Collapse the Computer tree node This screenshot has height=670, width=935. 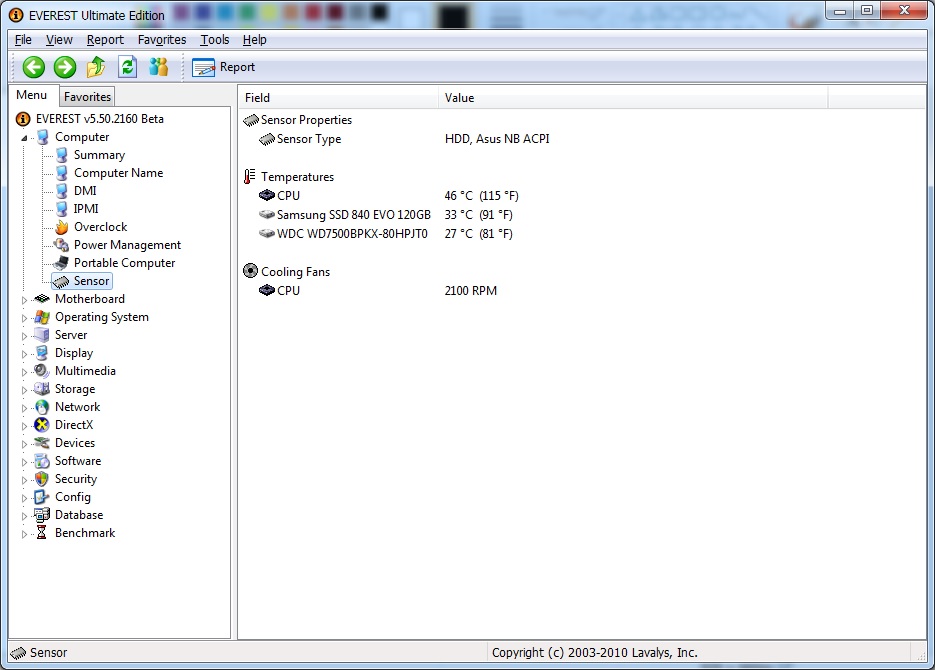coord(26,138)
